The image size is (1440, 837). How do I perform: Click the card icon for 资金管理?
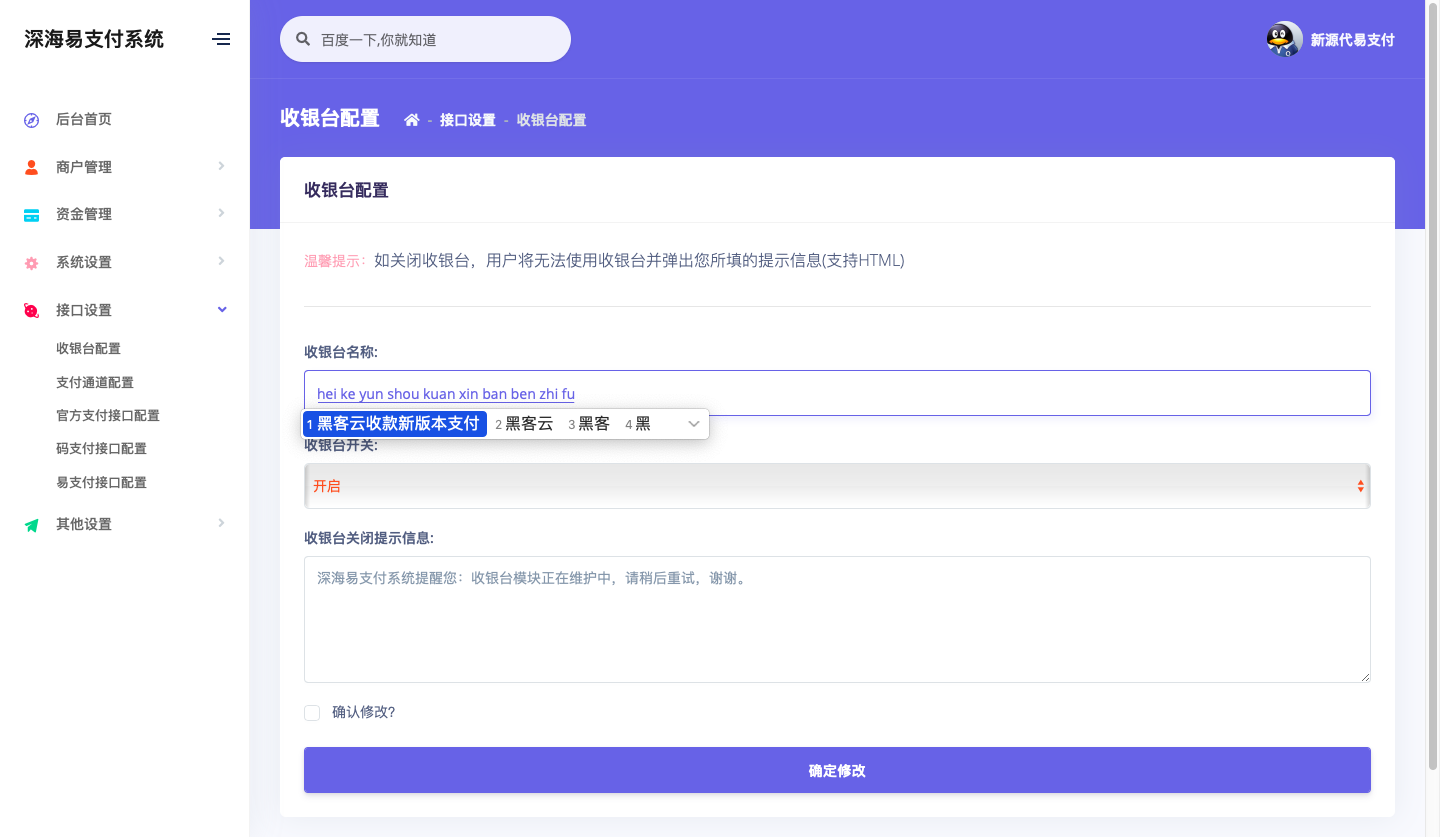click(31, 215)
